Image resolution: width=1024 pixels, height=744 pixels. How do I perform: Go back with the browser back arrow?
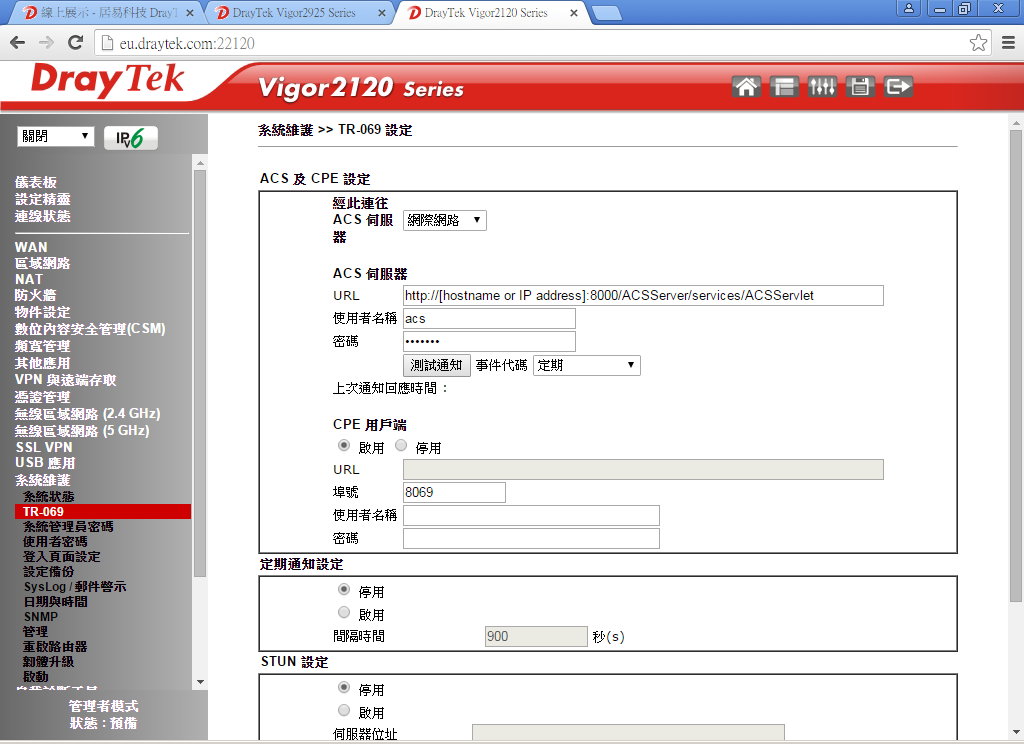point(18,43)
